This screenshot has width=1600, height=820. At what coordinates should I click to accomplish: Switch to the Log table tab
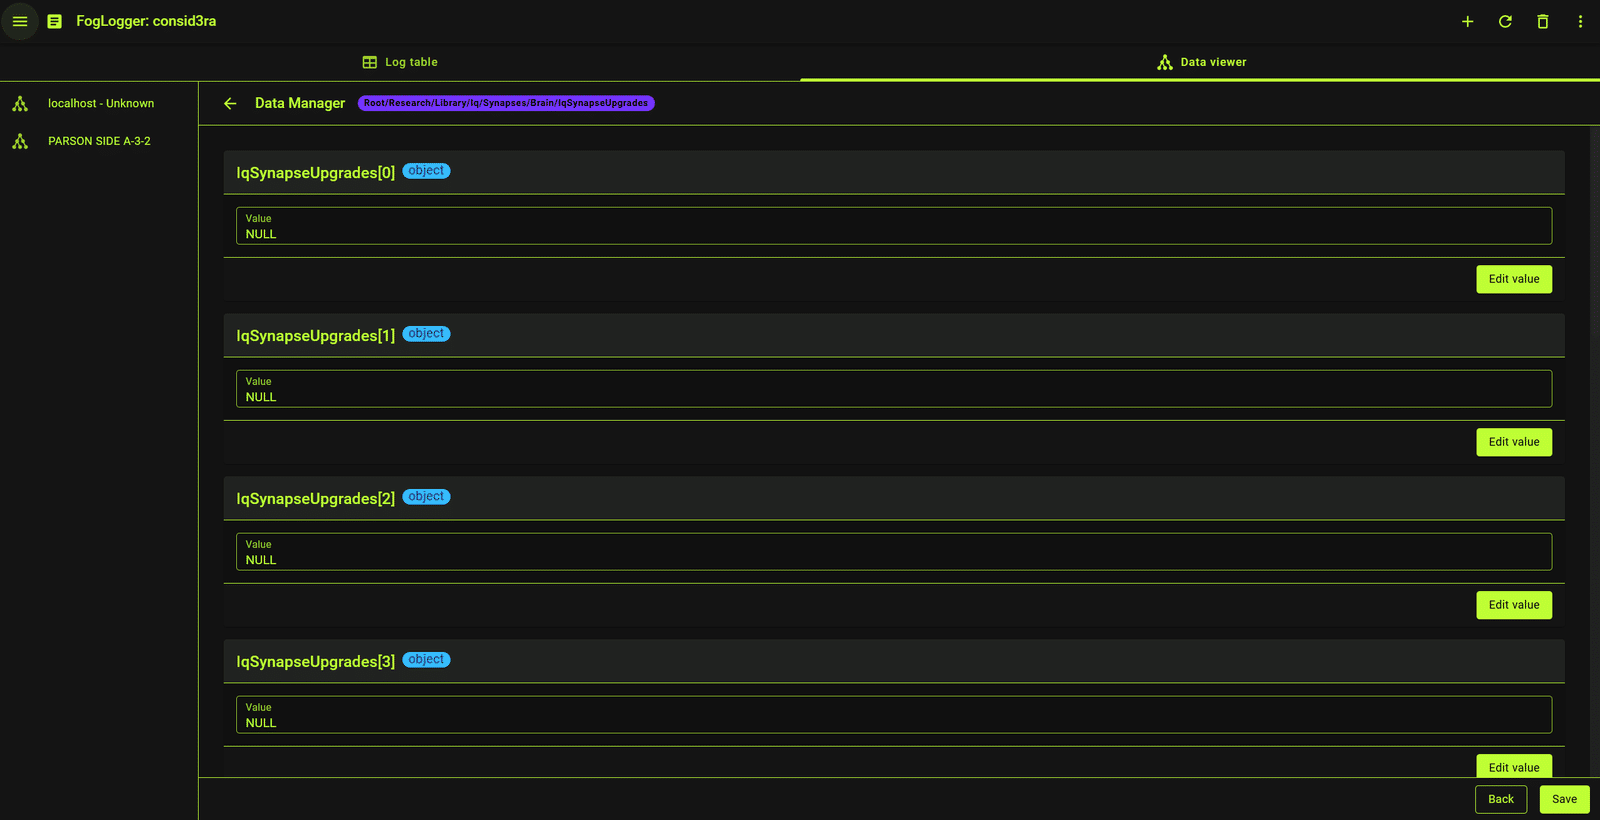[400, 62]
